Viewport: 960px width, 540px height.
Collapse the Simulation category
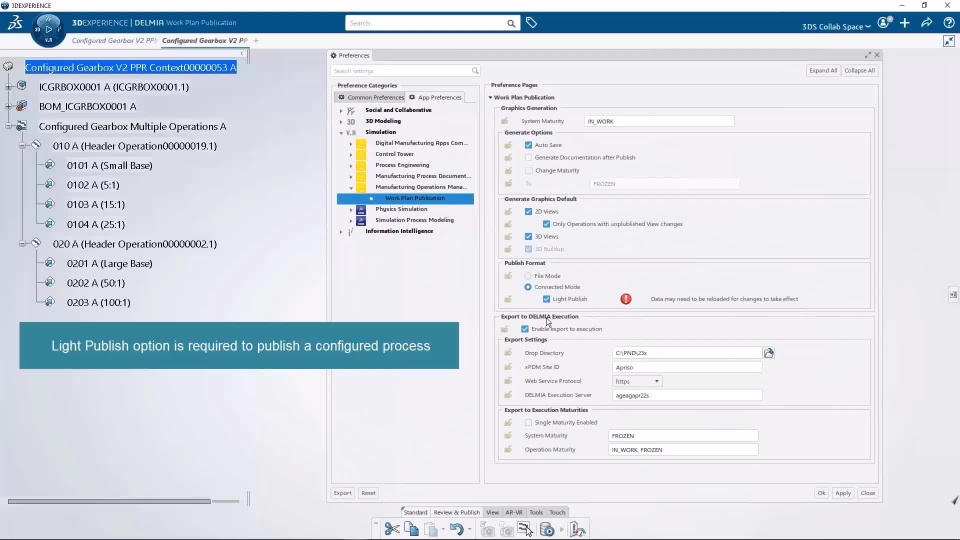tap(341, 132)
